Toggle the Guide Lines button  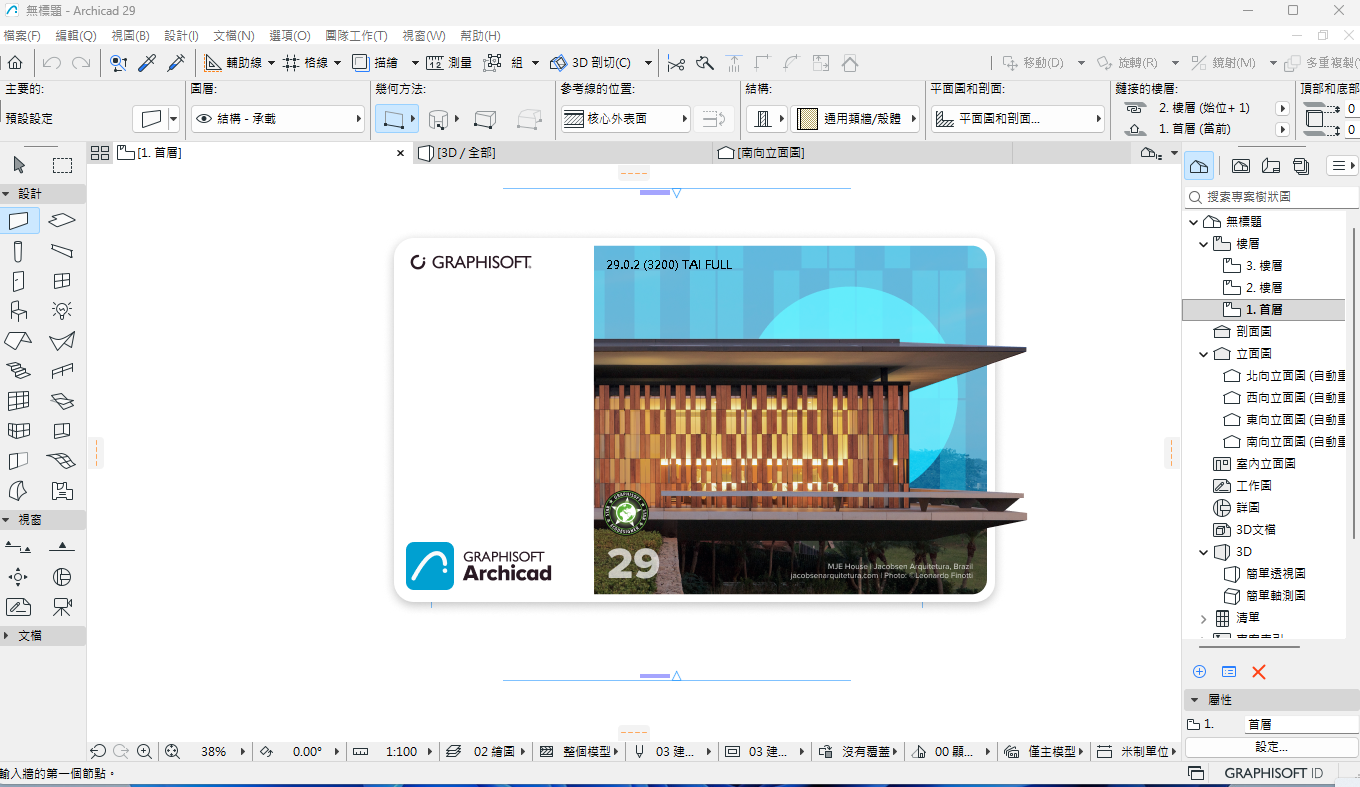(x=234, y=63)
